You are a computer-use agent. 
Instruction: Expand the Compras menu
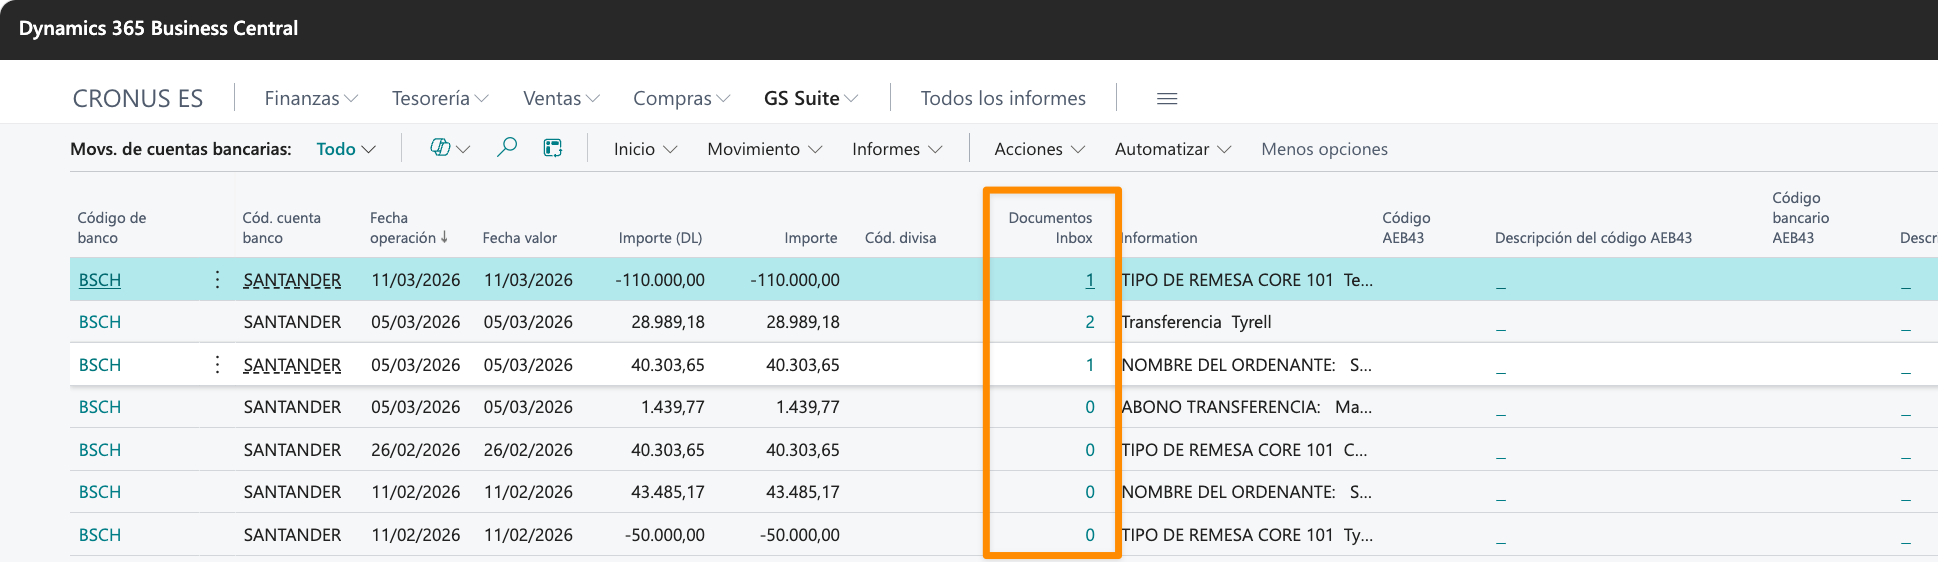(681, 98)
